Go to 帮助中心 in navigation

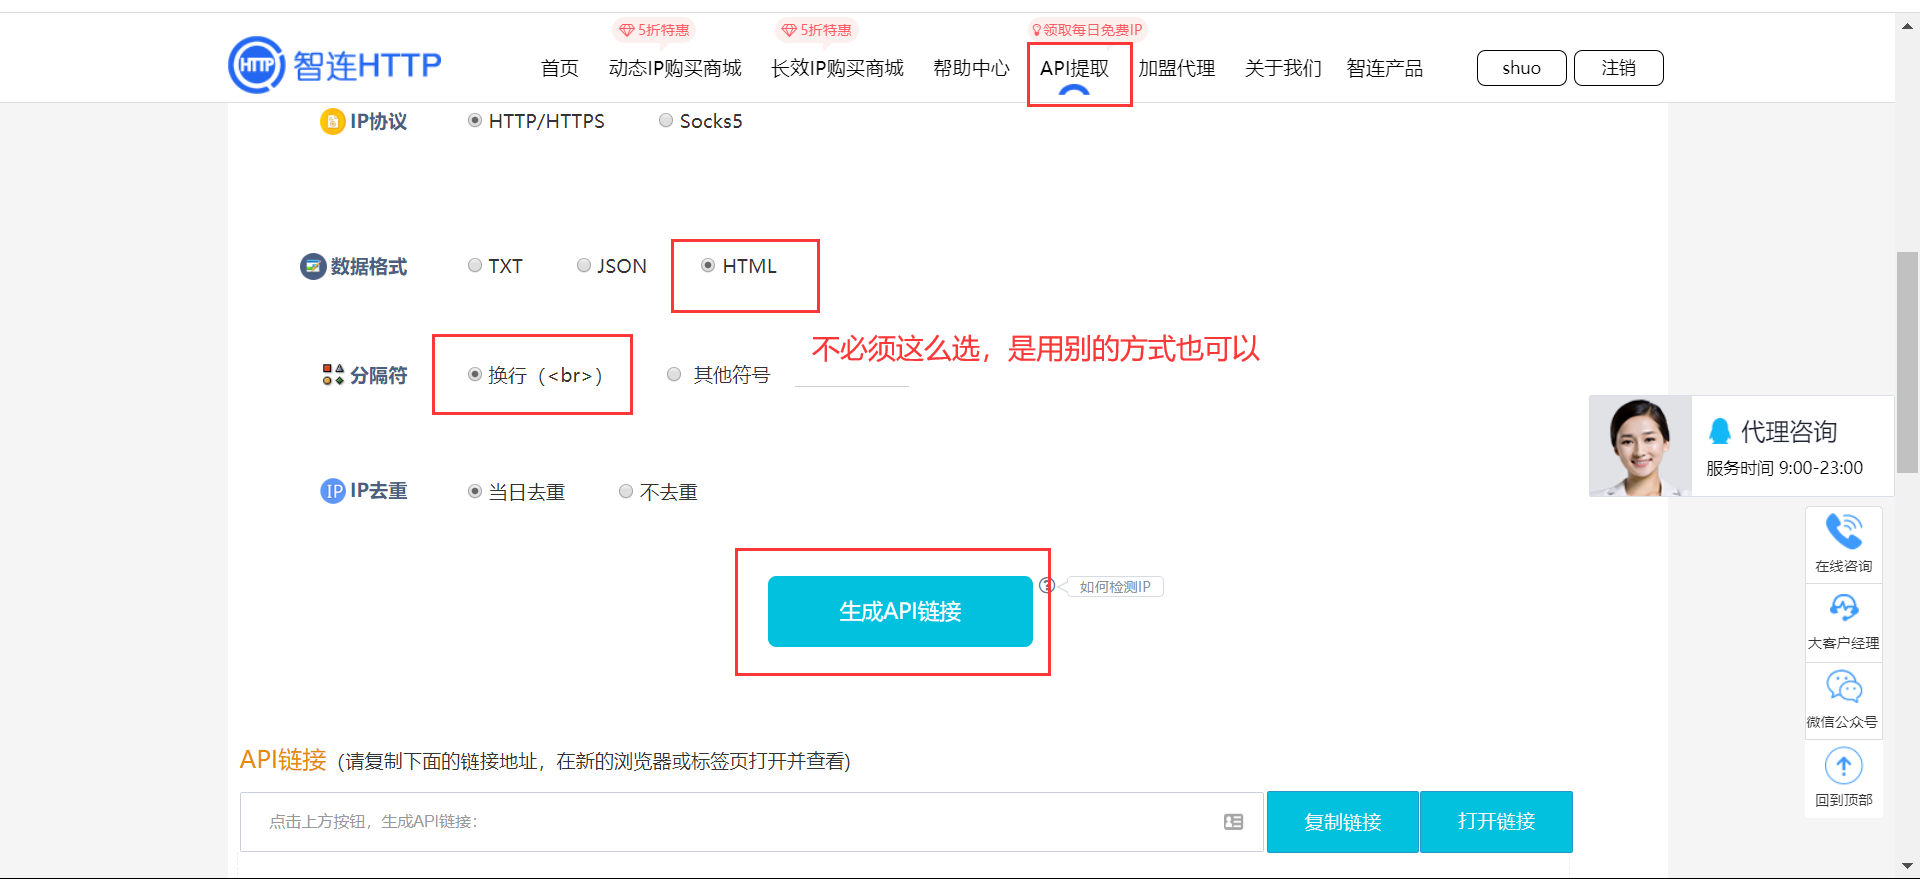(x=970, y=68)
